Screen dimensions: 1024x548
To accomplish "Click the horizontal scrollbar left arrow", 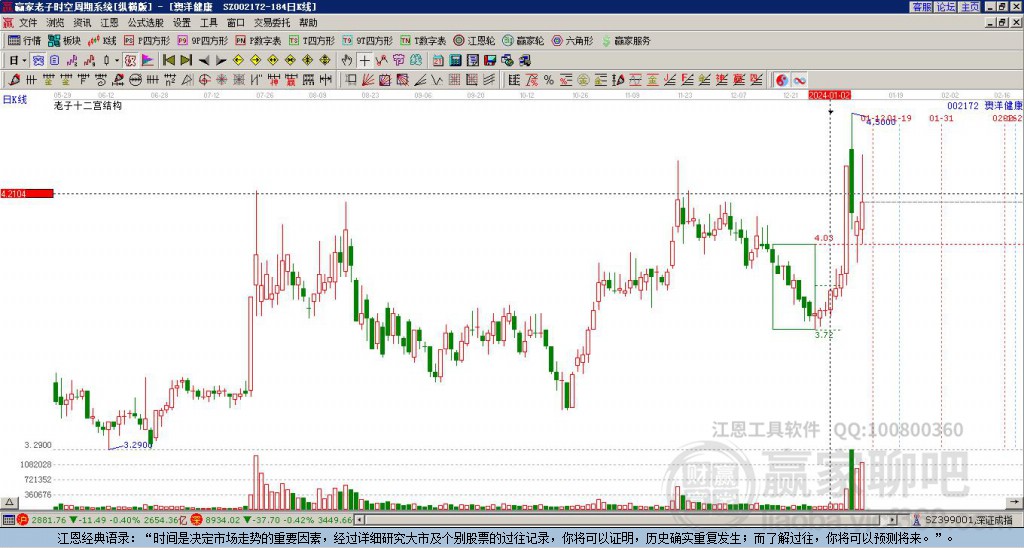I will [359, 520].
